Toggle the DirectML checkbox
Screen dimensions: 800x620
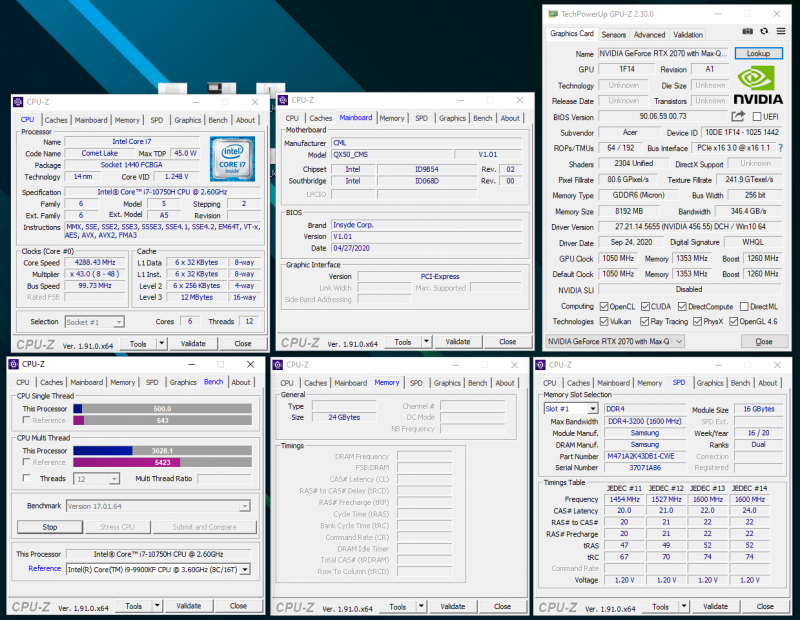pyautogui.click(x=744, y=306)
